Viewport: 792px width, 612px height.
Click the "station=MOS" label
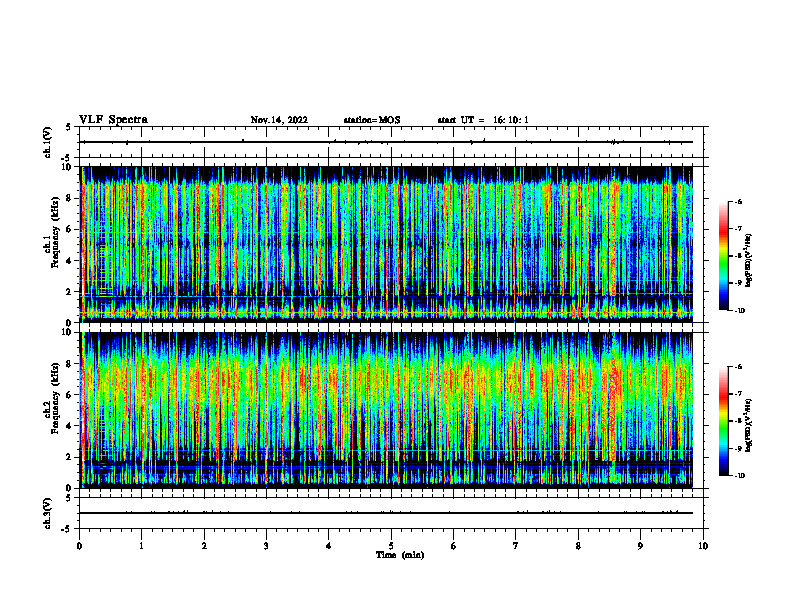[372, 120]
